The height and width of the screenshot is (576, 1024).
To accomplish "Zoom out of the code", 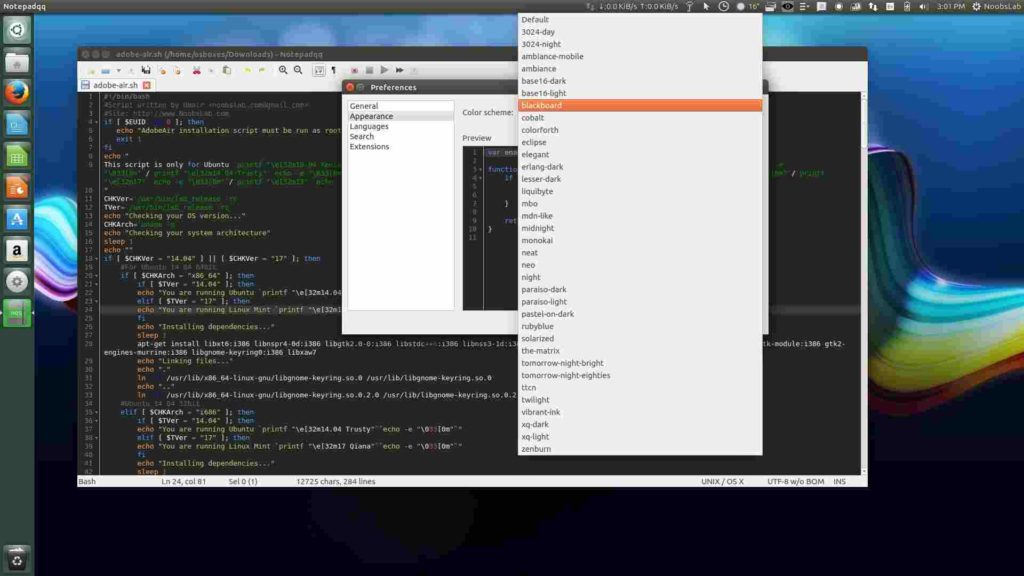I will pos(298,70).
